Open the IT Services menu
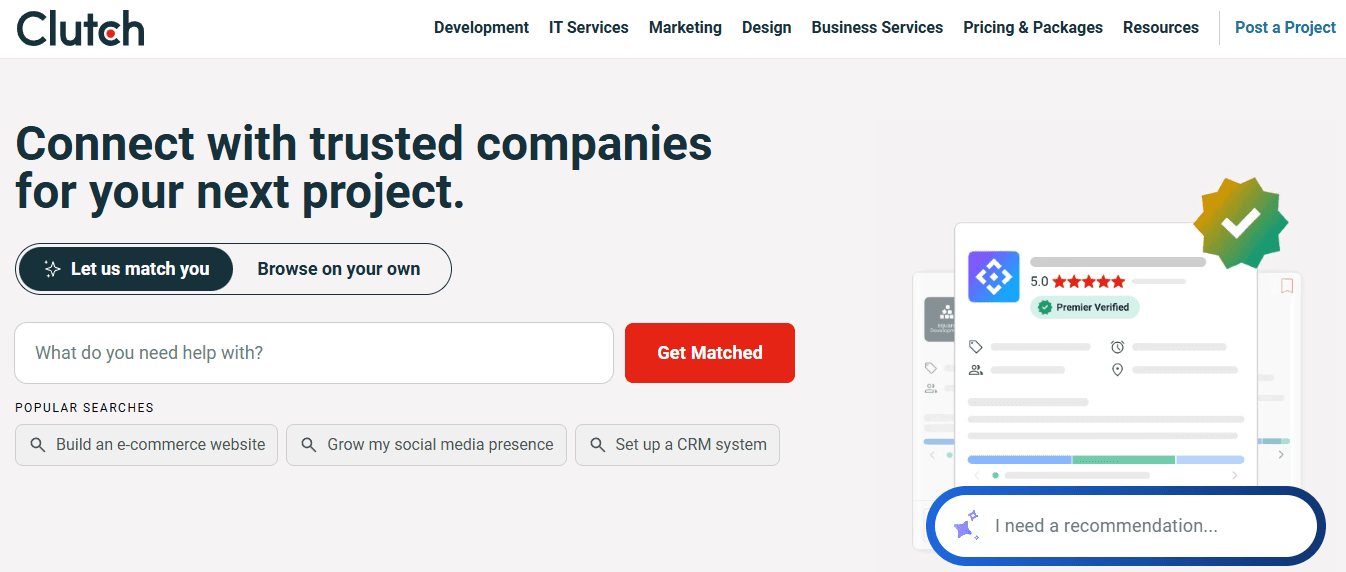Viewport: 1346px width, 572px height. click(589, 28)
